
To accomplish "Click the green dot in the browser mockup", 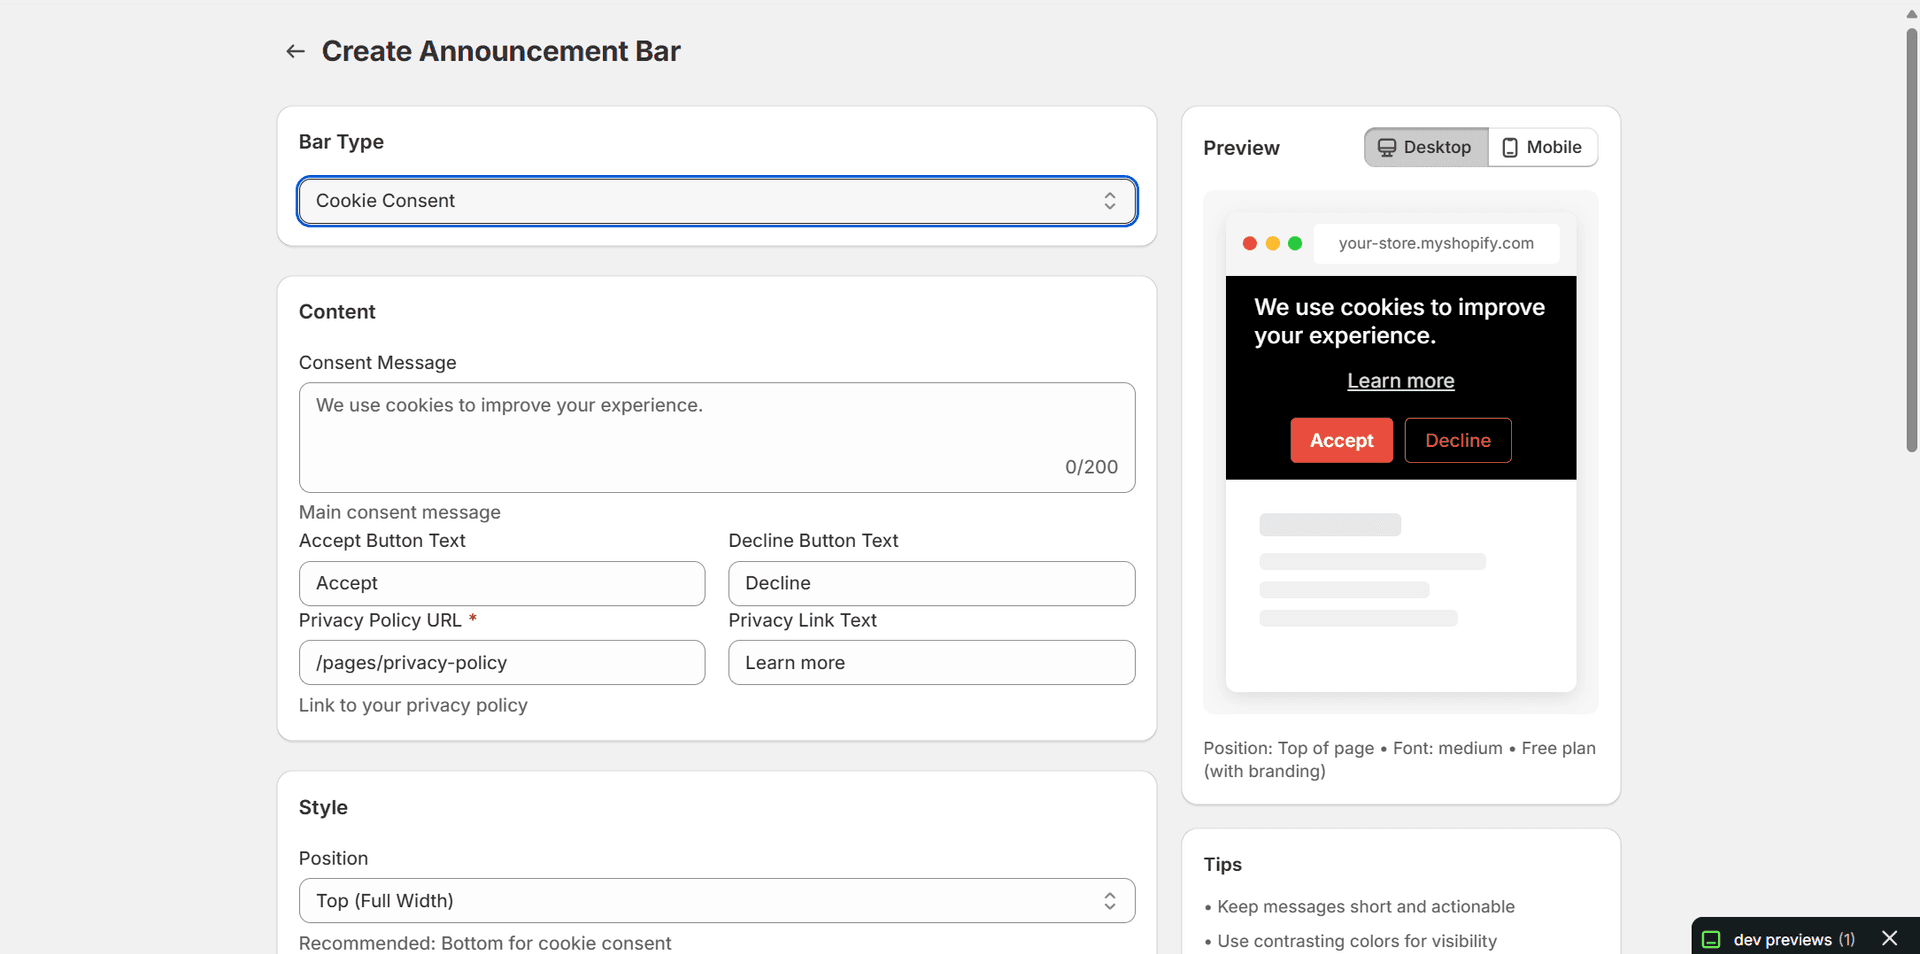I will click(x=1296, y=243).
